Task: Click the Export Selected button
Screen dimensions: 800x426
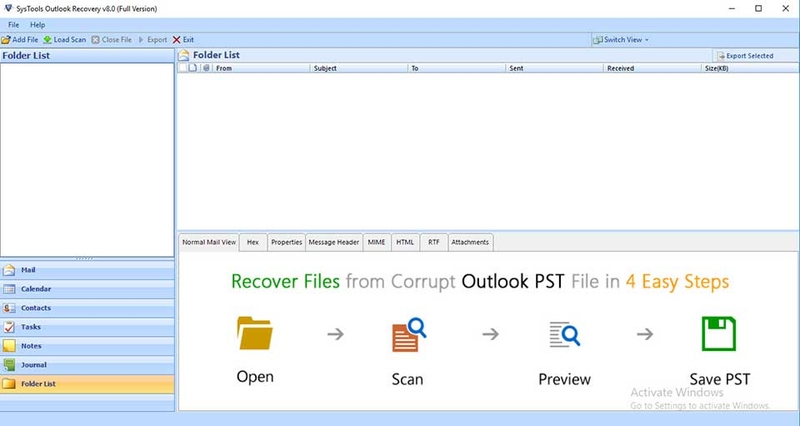Action: (745, 56)
